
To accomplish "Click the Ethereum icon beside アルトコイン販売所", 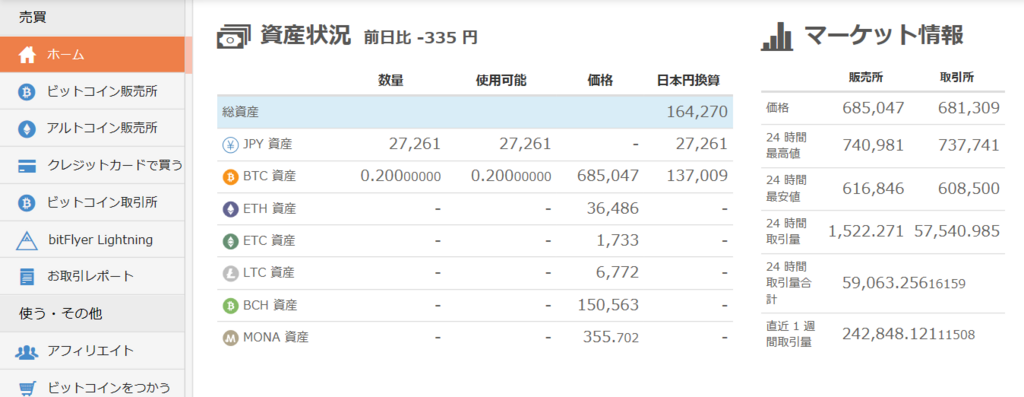I will coord(27,129).
